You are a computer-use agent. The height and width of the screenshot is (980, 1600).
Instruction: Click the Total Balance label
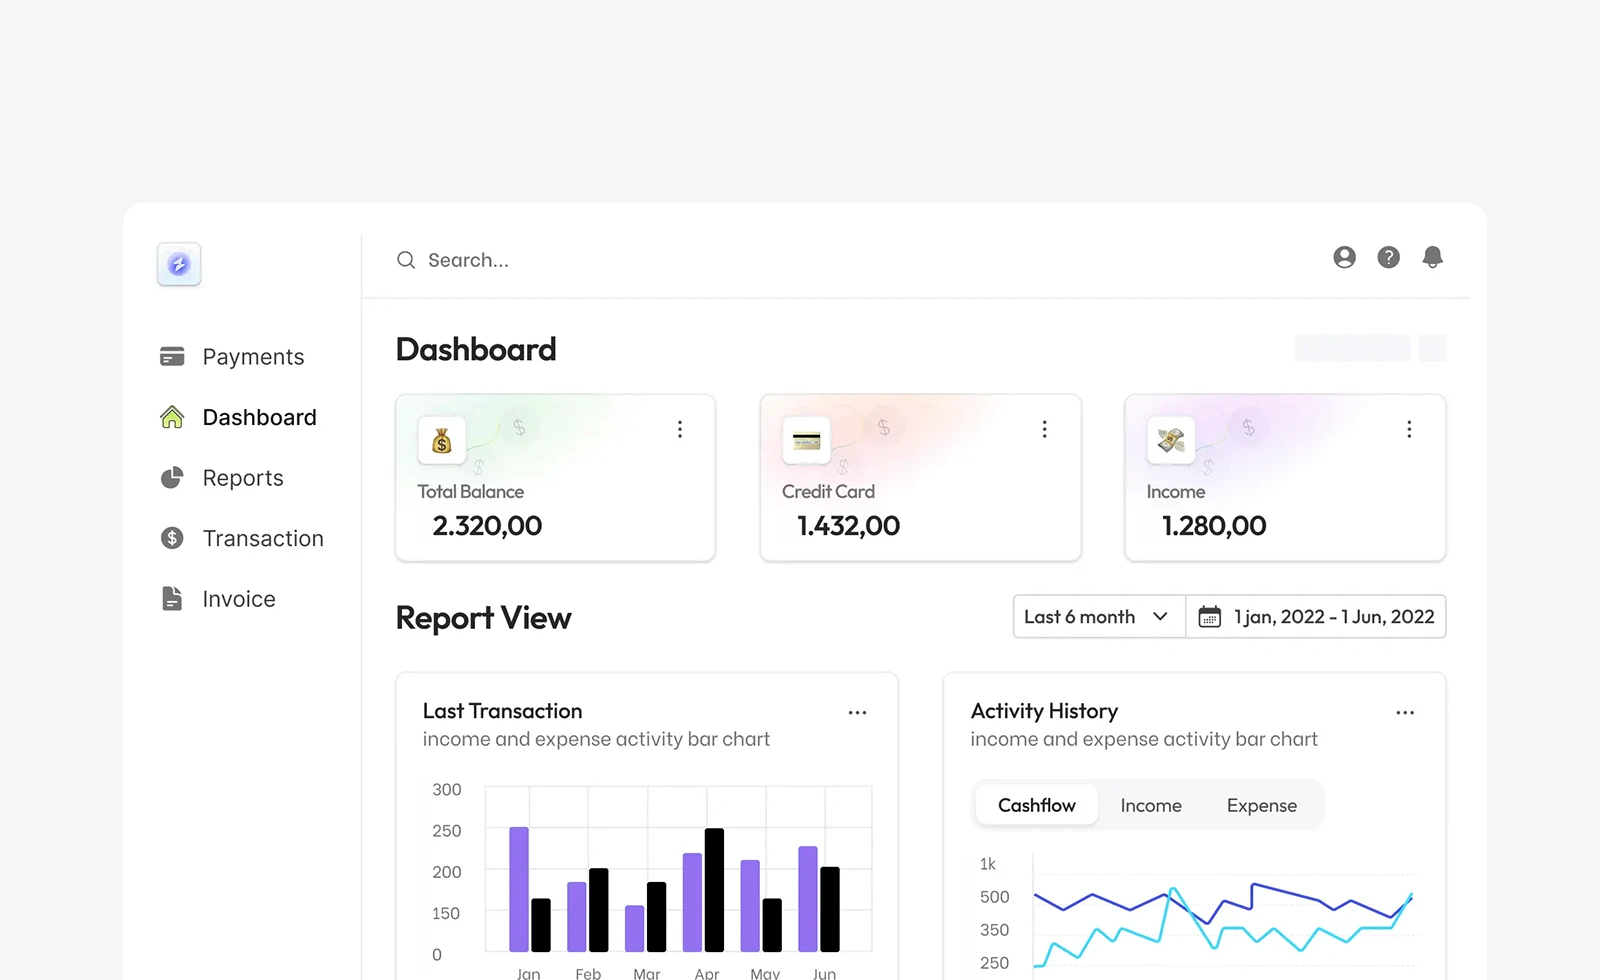pos(471,492)
